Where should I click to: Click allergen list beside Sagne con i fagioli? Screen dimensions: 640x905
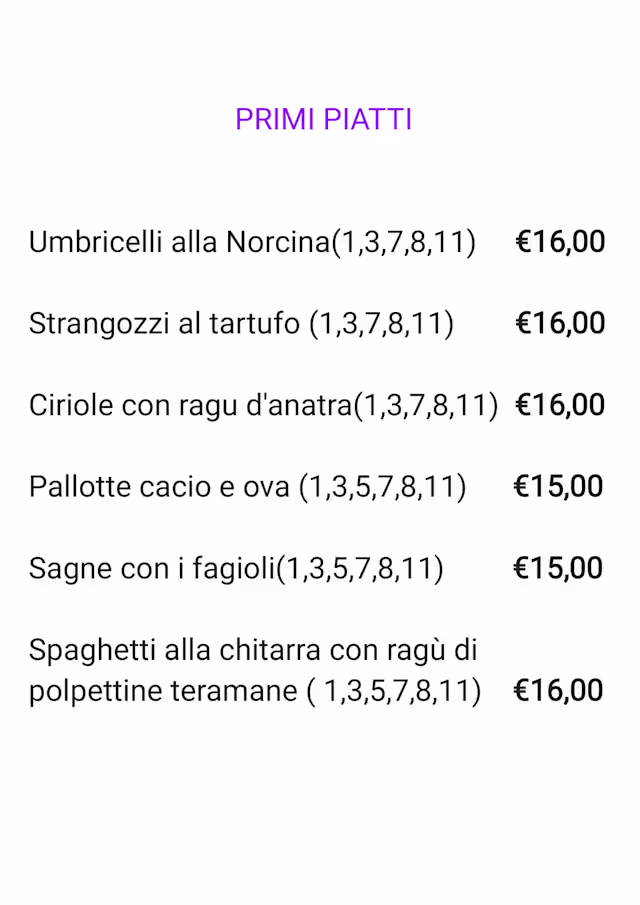tap(359, 569)
